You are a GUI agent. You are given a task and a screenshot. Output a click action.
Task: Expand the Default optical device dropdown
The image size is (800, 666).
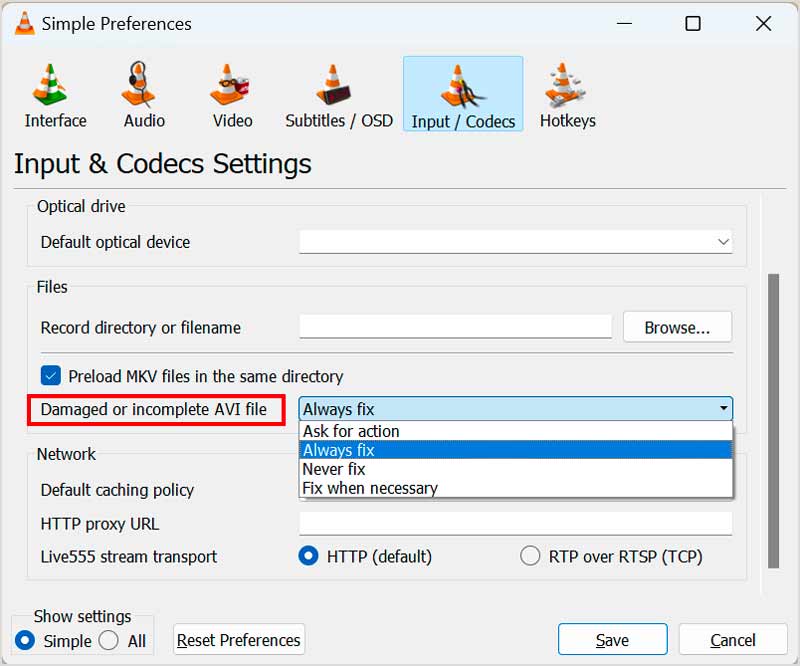723,242
